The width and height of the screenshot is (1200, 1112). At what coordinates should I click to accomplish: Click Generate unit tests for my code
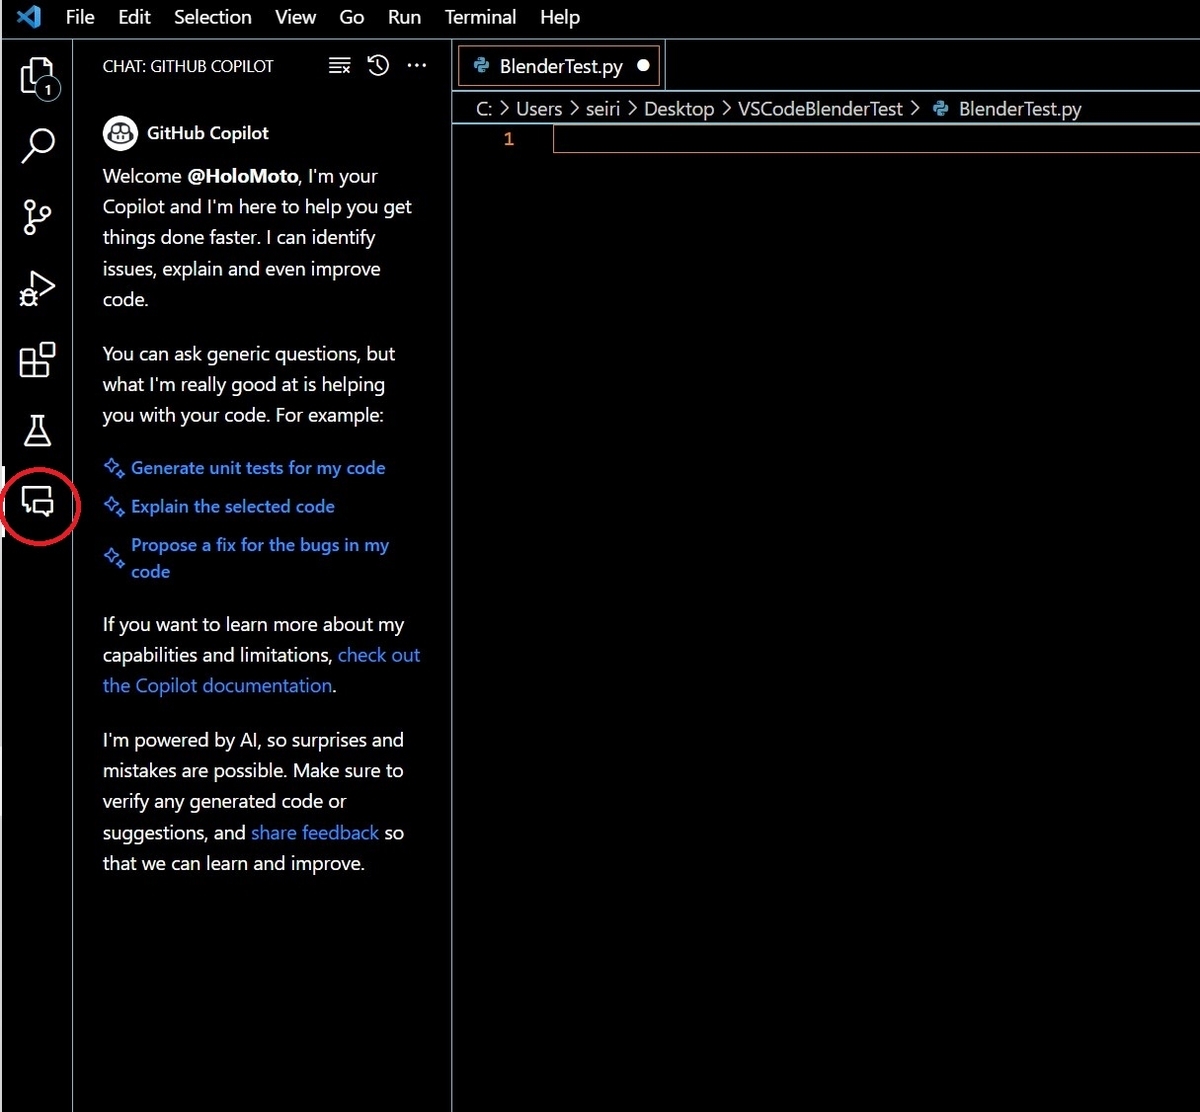pyautogui.click(x=257, y=467)
